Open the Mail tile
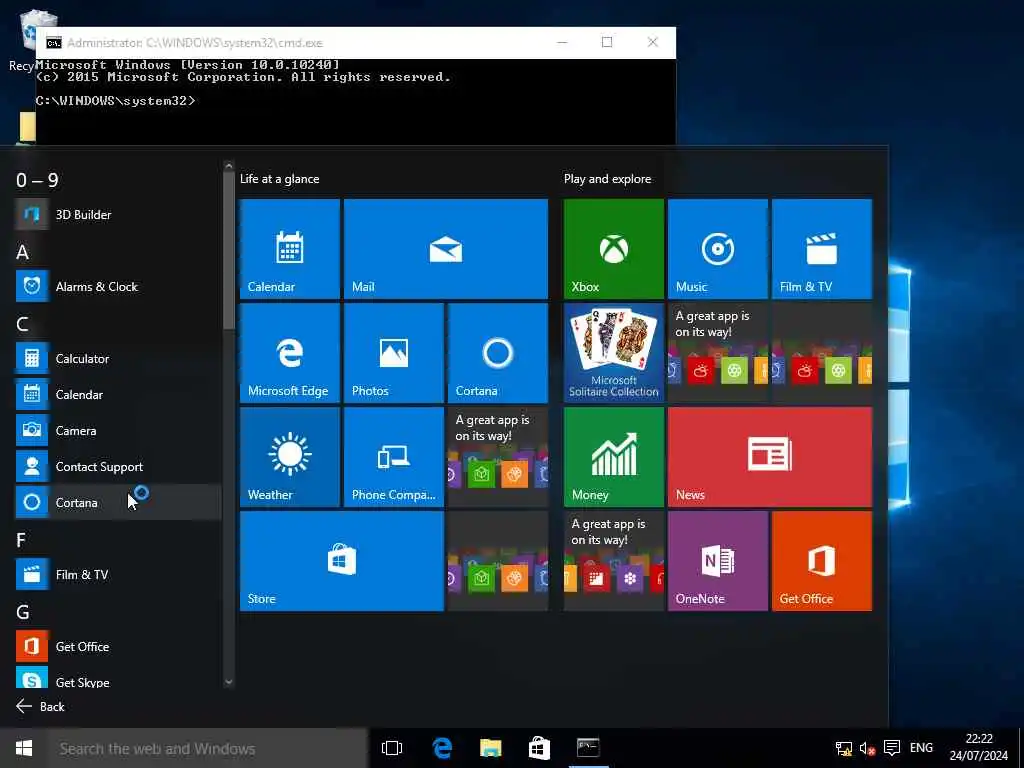 coord(445,249)
